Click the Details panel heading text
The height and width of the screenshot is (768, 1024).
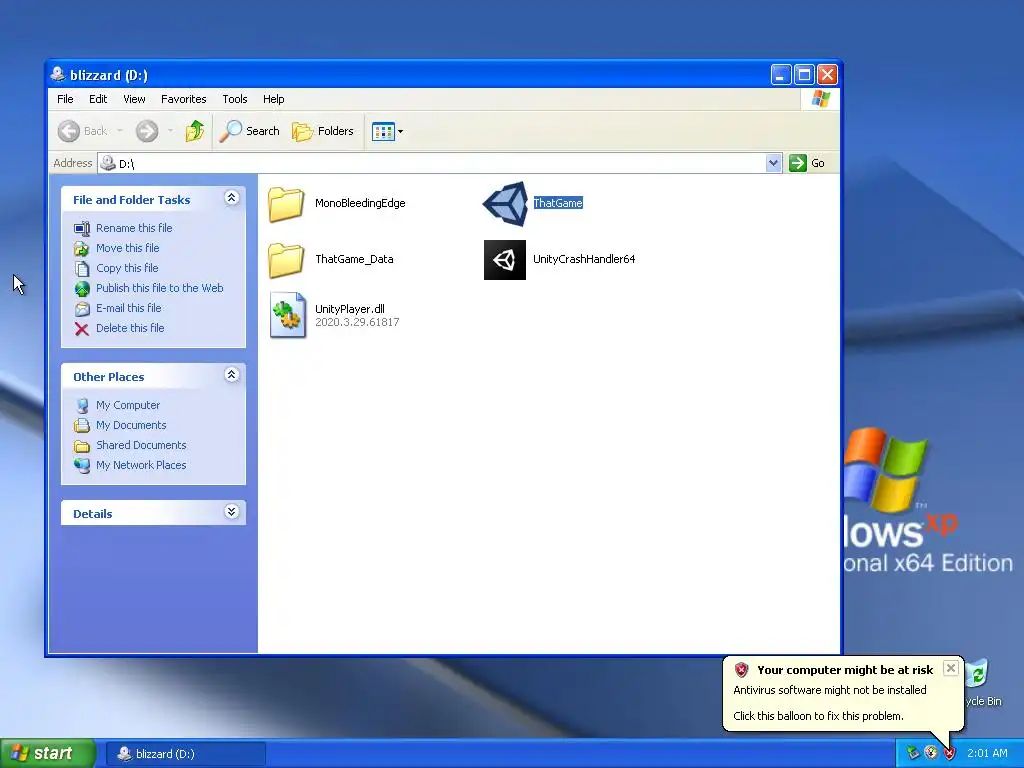pos(93,514)
